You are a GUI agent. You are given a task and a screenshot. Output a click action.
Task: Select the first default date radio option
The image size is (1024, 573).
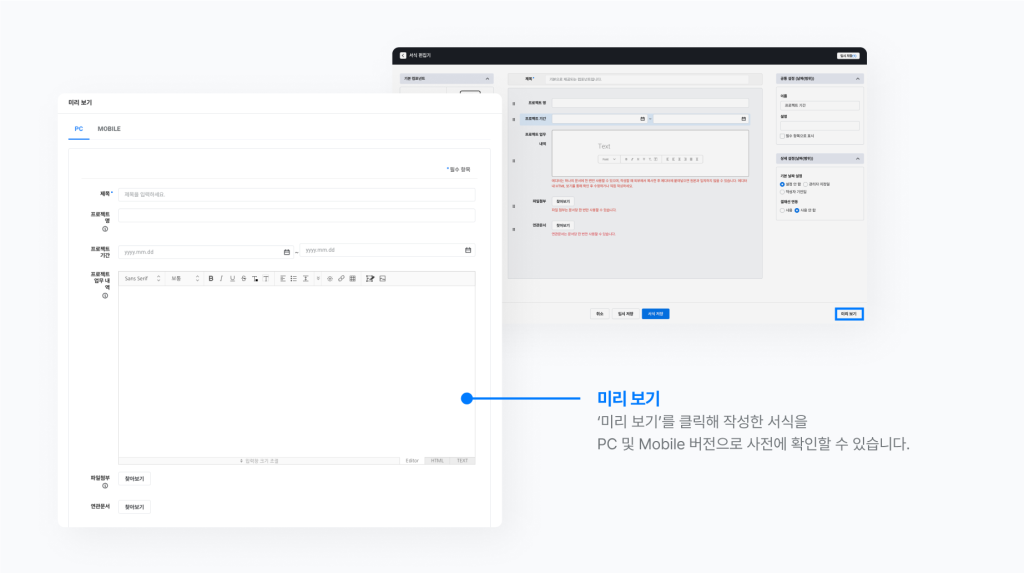pos(782,185)
